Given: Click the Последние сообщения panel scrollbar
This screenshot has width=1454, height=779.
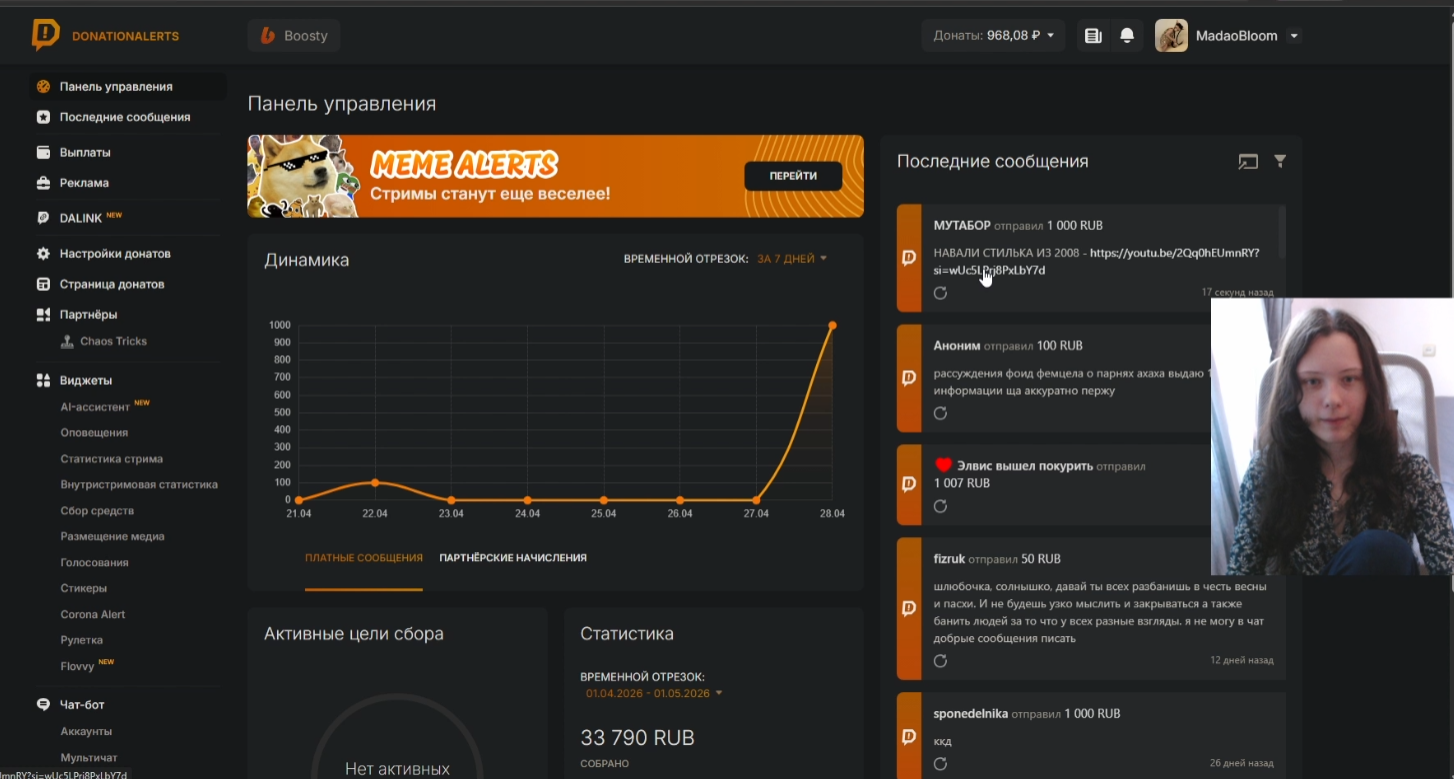Looking at the screenshot, I should (1282, 232).
